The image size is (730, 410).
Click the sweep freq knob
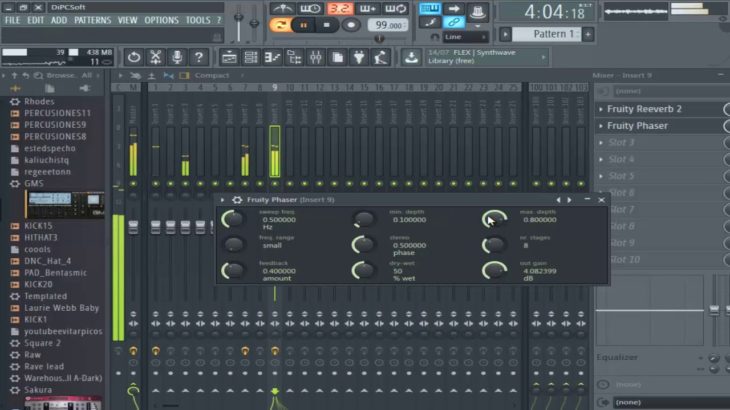pyautogui.click(x=232, y=219)
